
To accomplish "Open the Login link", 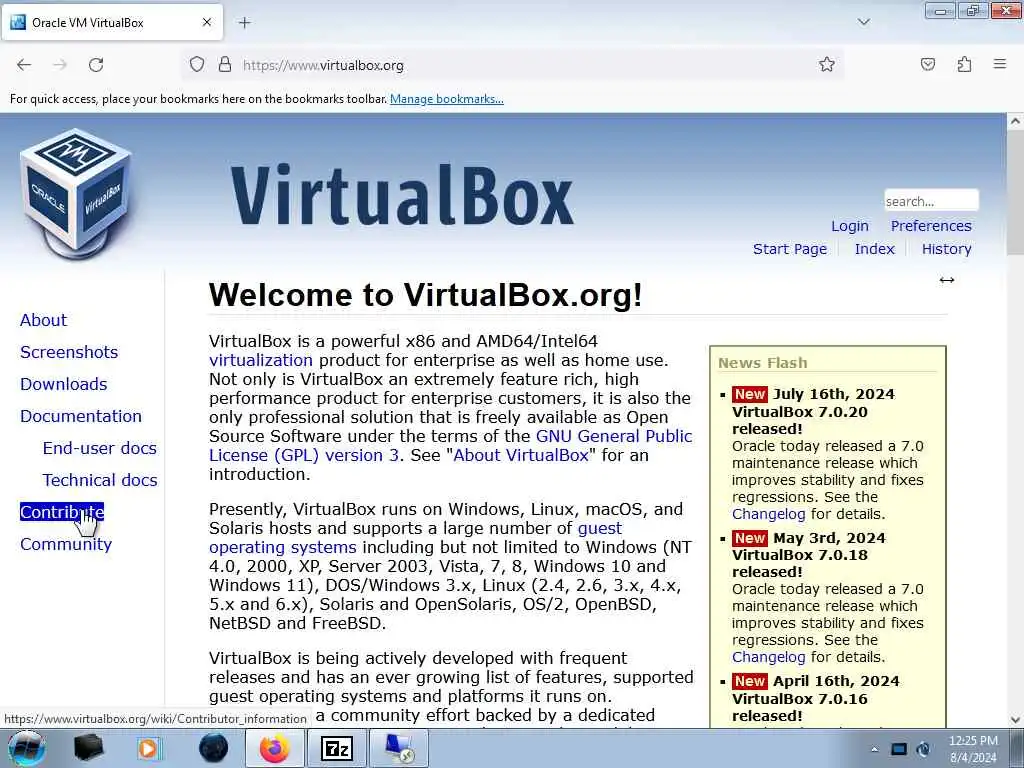I will click(850, 226).
